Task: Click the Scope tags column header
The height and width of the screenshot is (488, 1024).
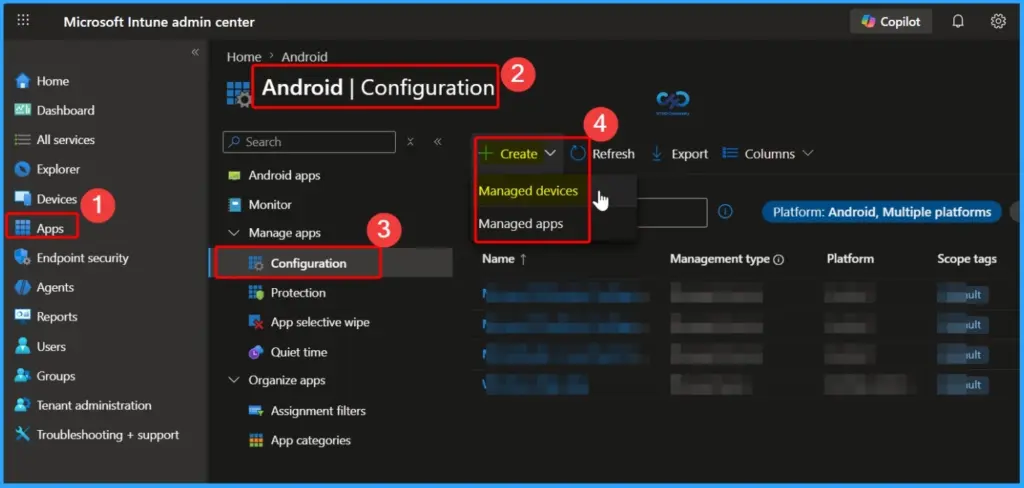Action: (967, 259)
